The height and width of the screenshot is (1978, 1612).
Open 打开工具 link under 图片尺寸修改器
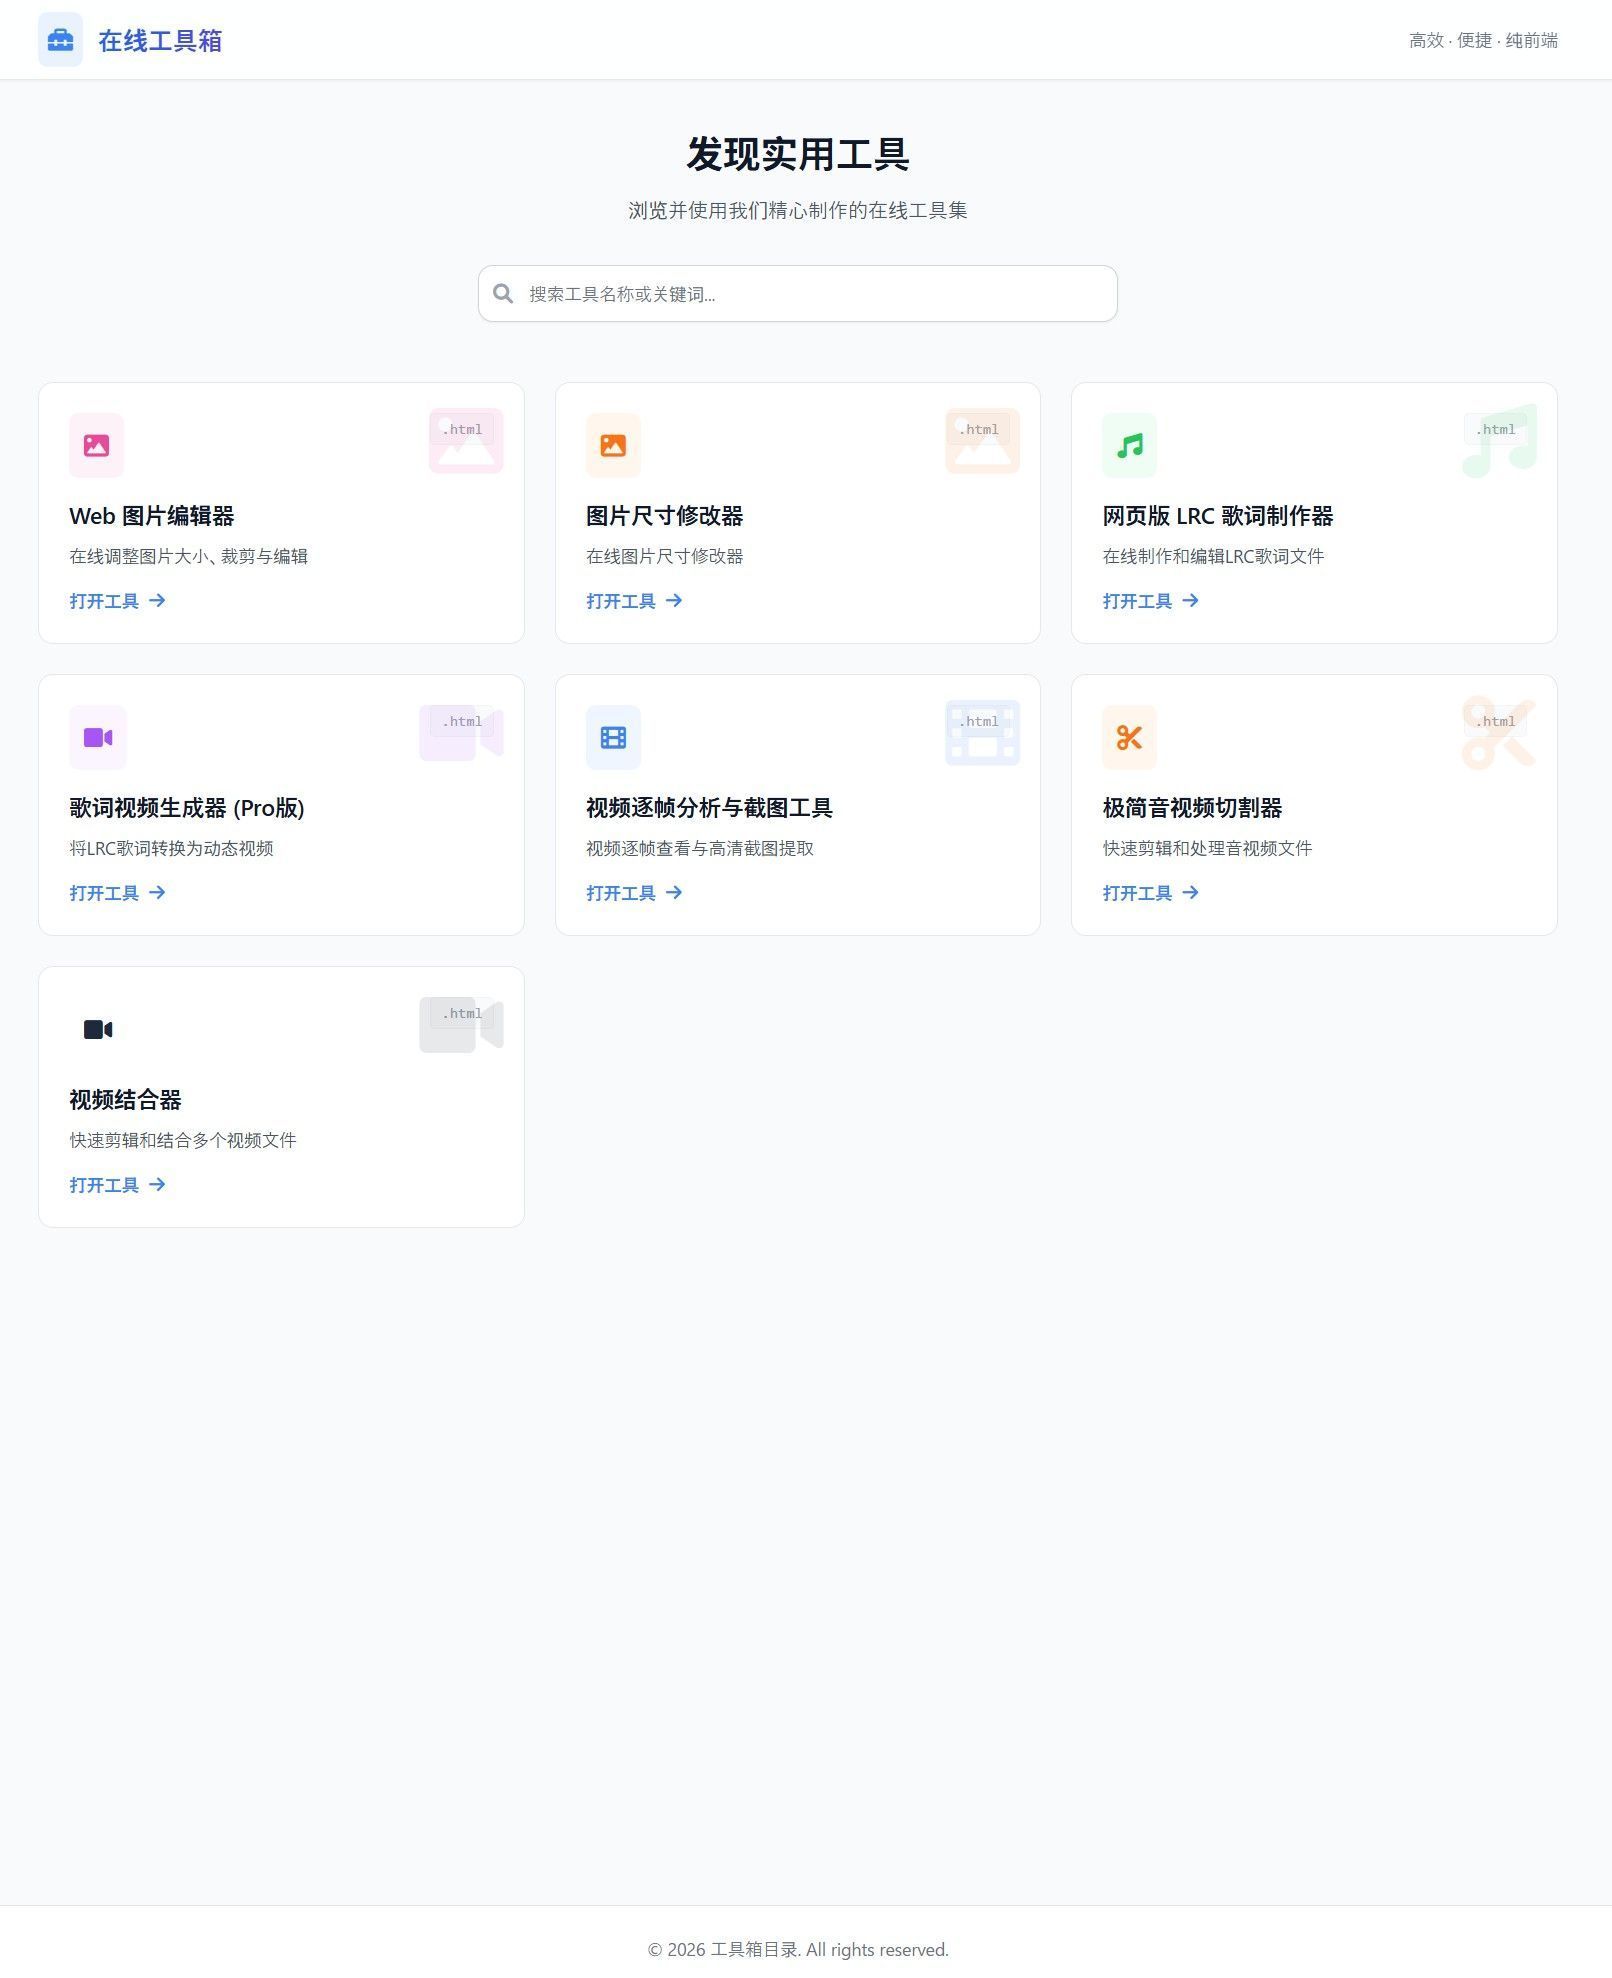(x=634, y=600)
